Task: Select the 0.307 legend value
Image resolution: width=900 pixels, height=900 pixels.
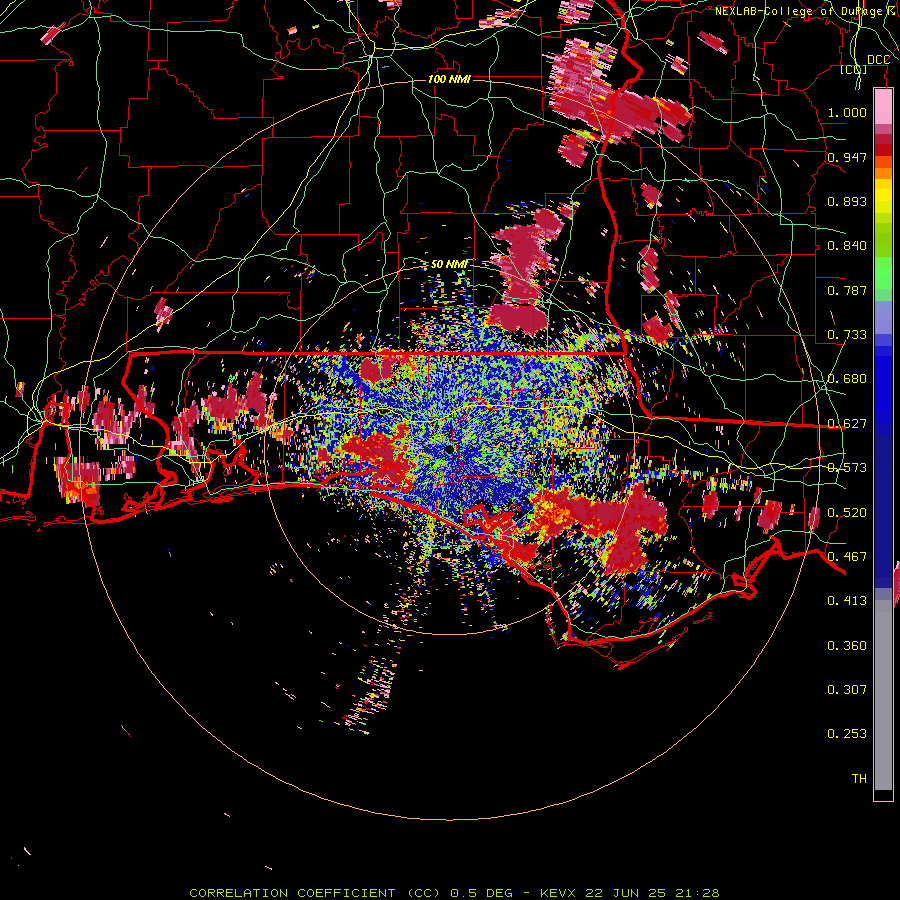Action: tap(847, 690)
